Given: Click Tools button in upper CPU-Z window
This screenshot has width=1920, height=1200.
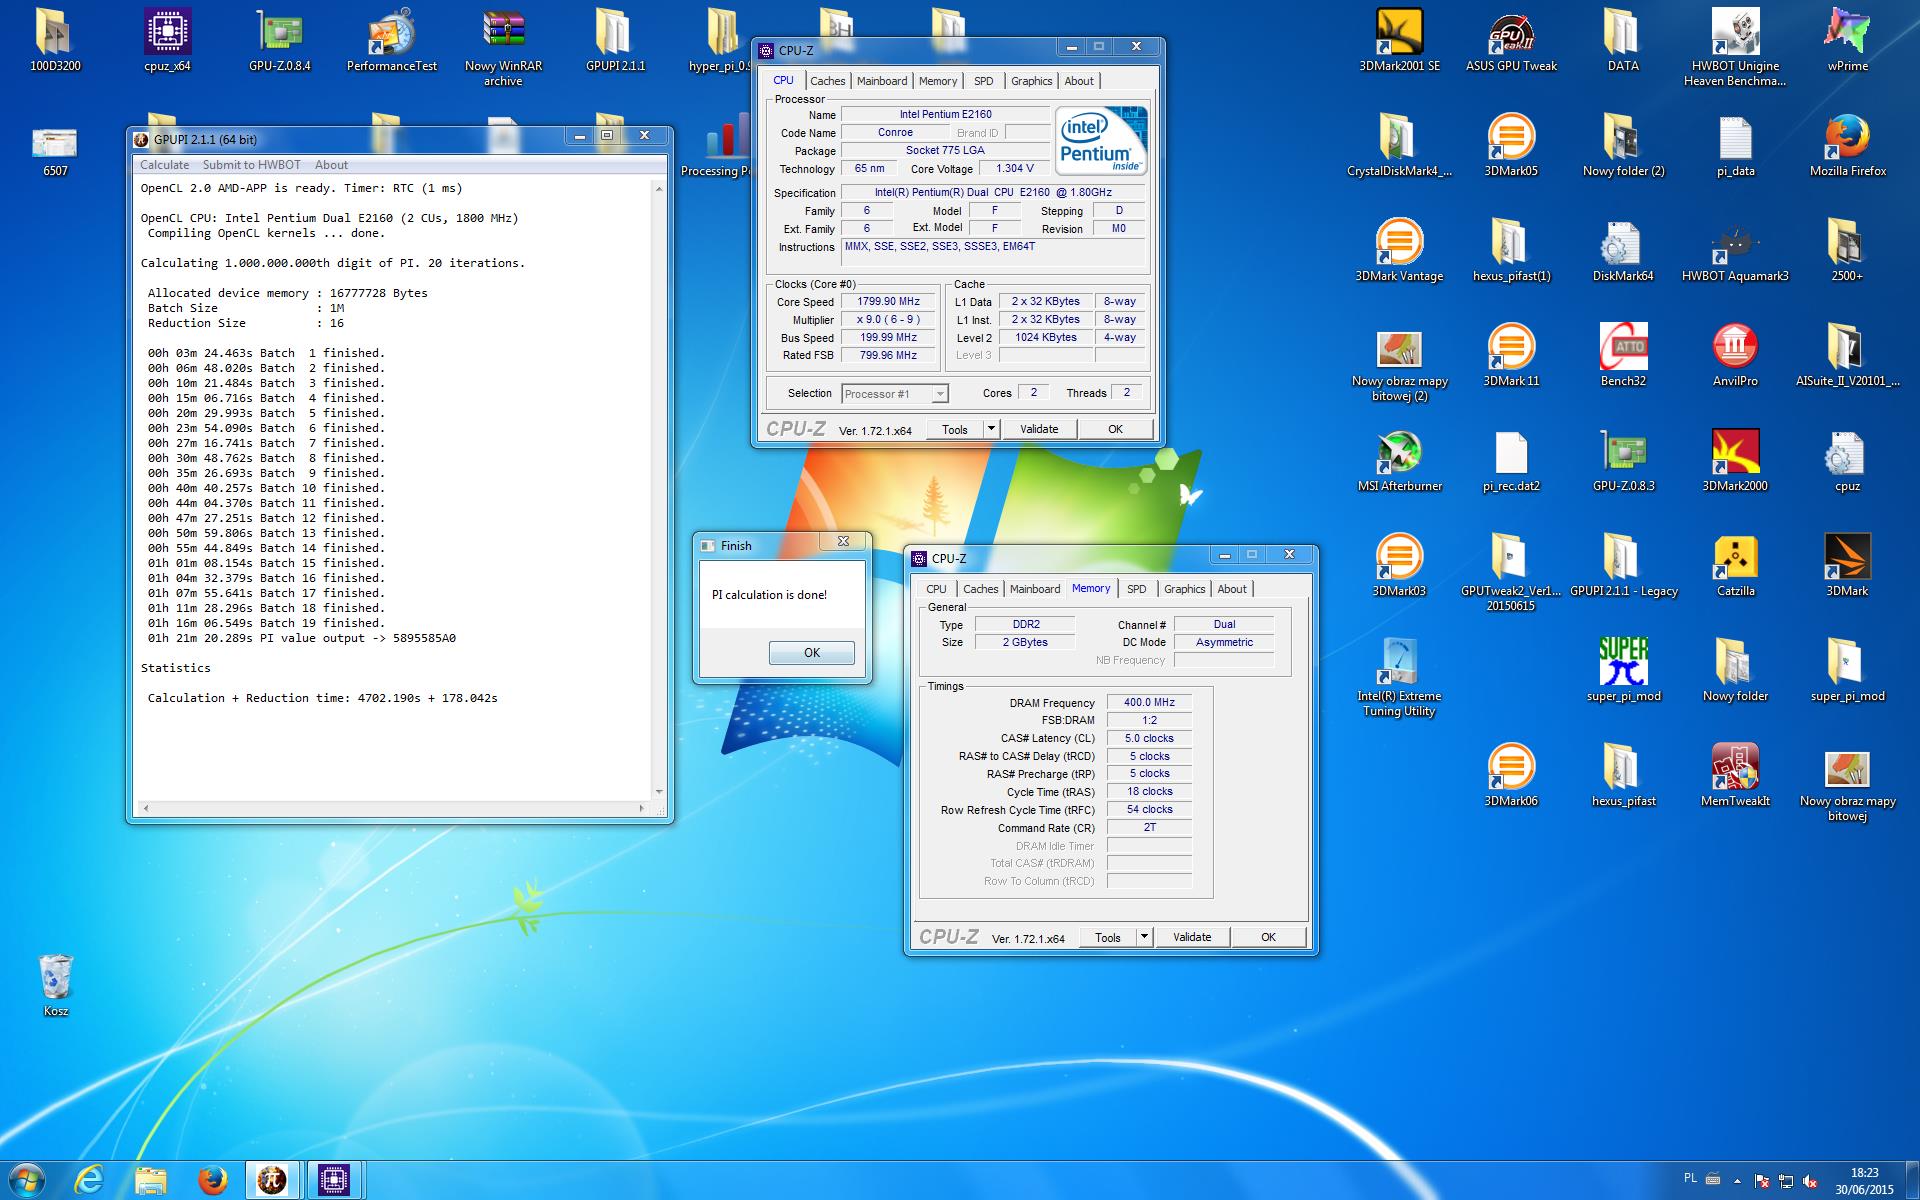Looking at the screenshot, I should coord(955,429).
